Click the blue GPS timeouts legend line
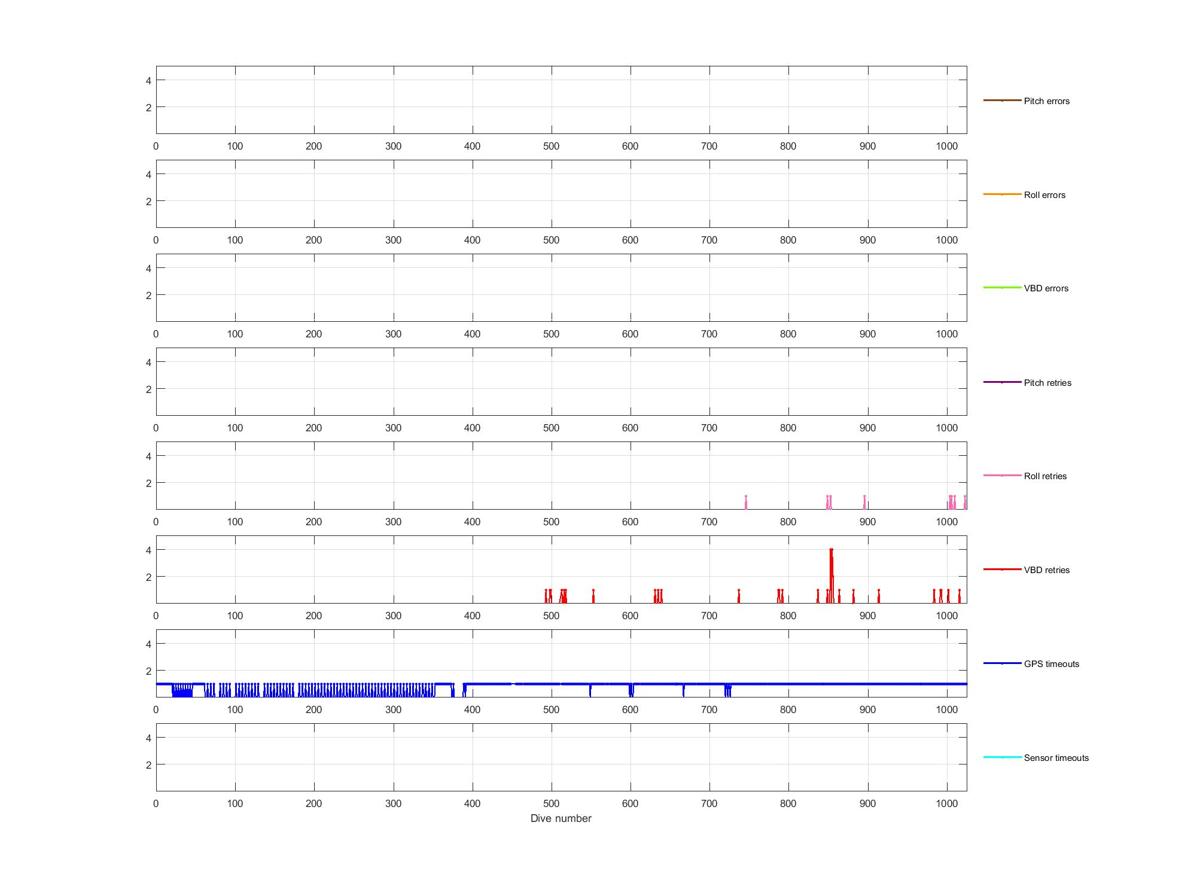 point(1002,663)
